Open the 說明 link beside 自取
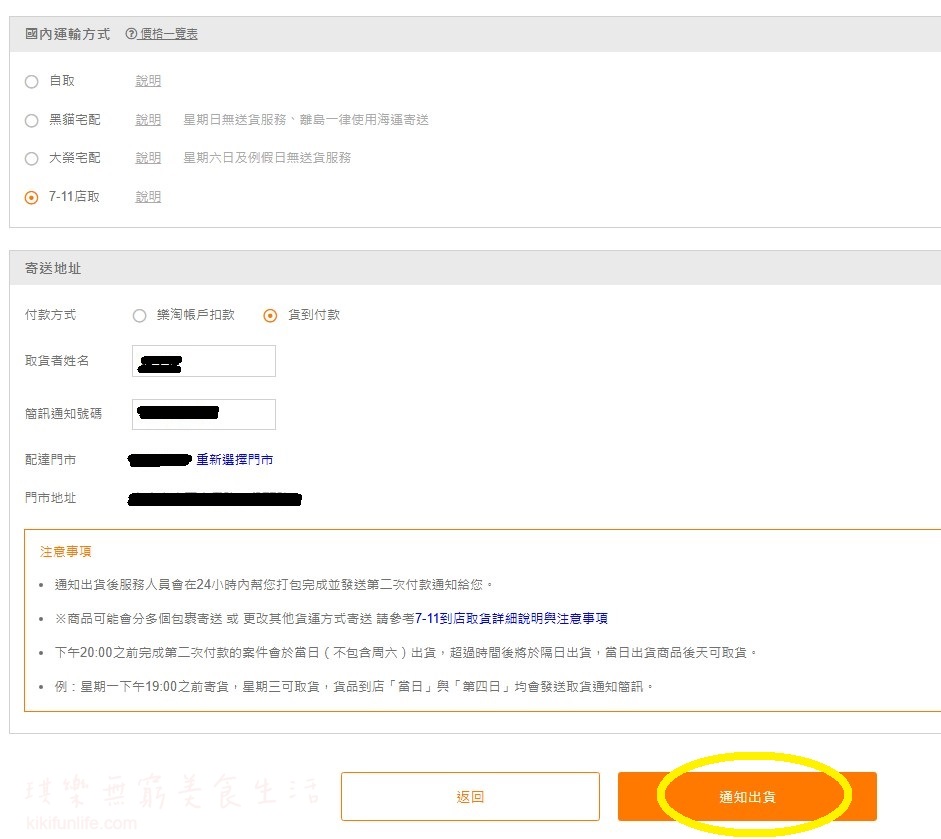Viewport: 941px width, 839px height. (x=147, y=81)
